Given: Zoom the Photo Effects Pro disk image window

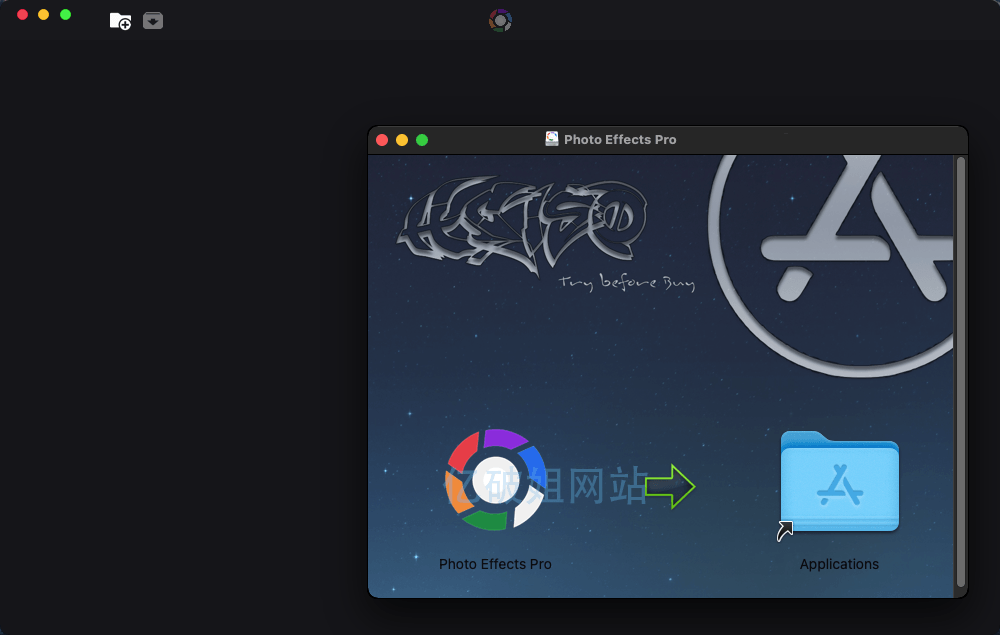Looking at the screenshot, I should point(422,140).
